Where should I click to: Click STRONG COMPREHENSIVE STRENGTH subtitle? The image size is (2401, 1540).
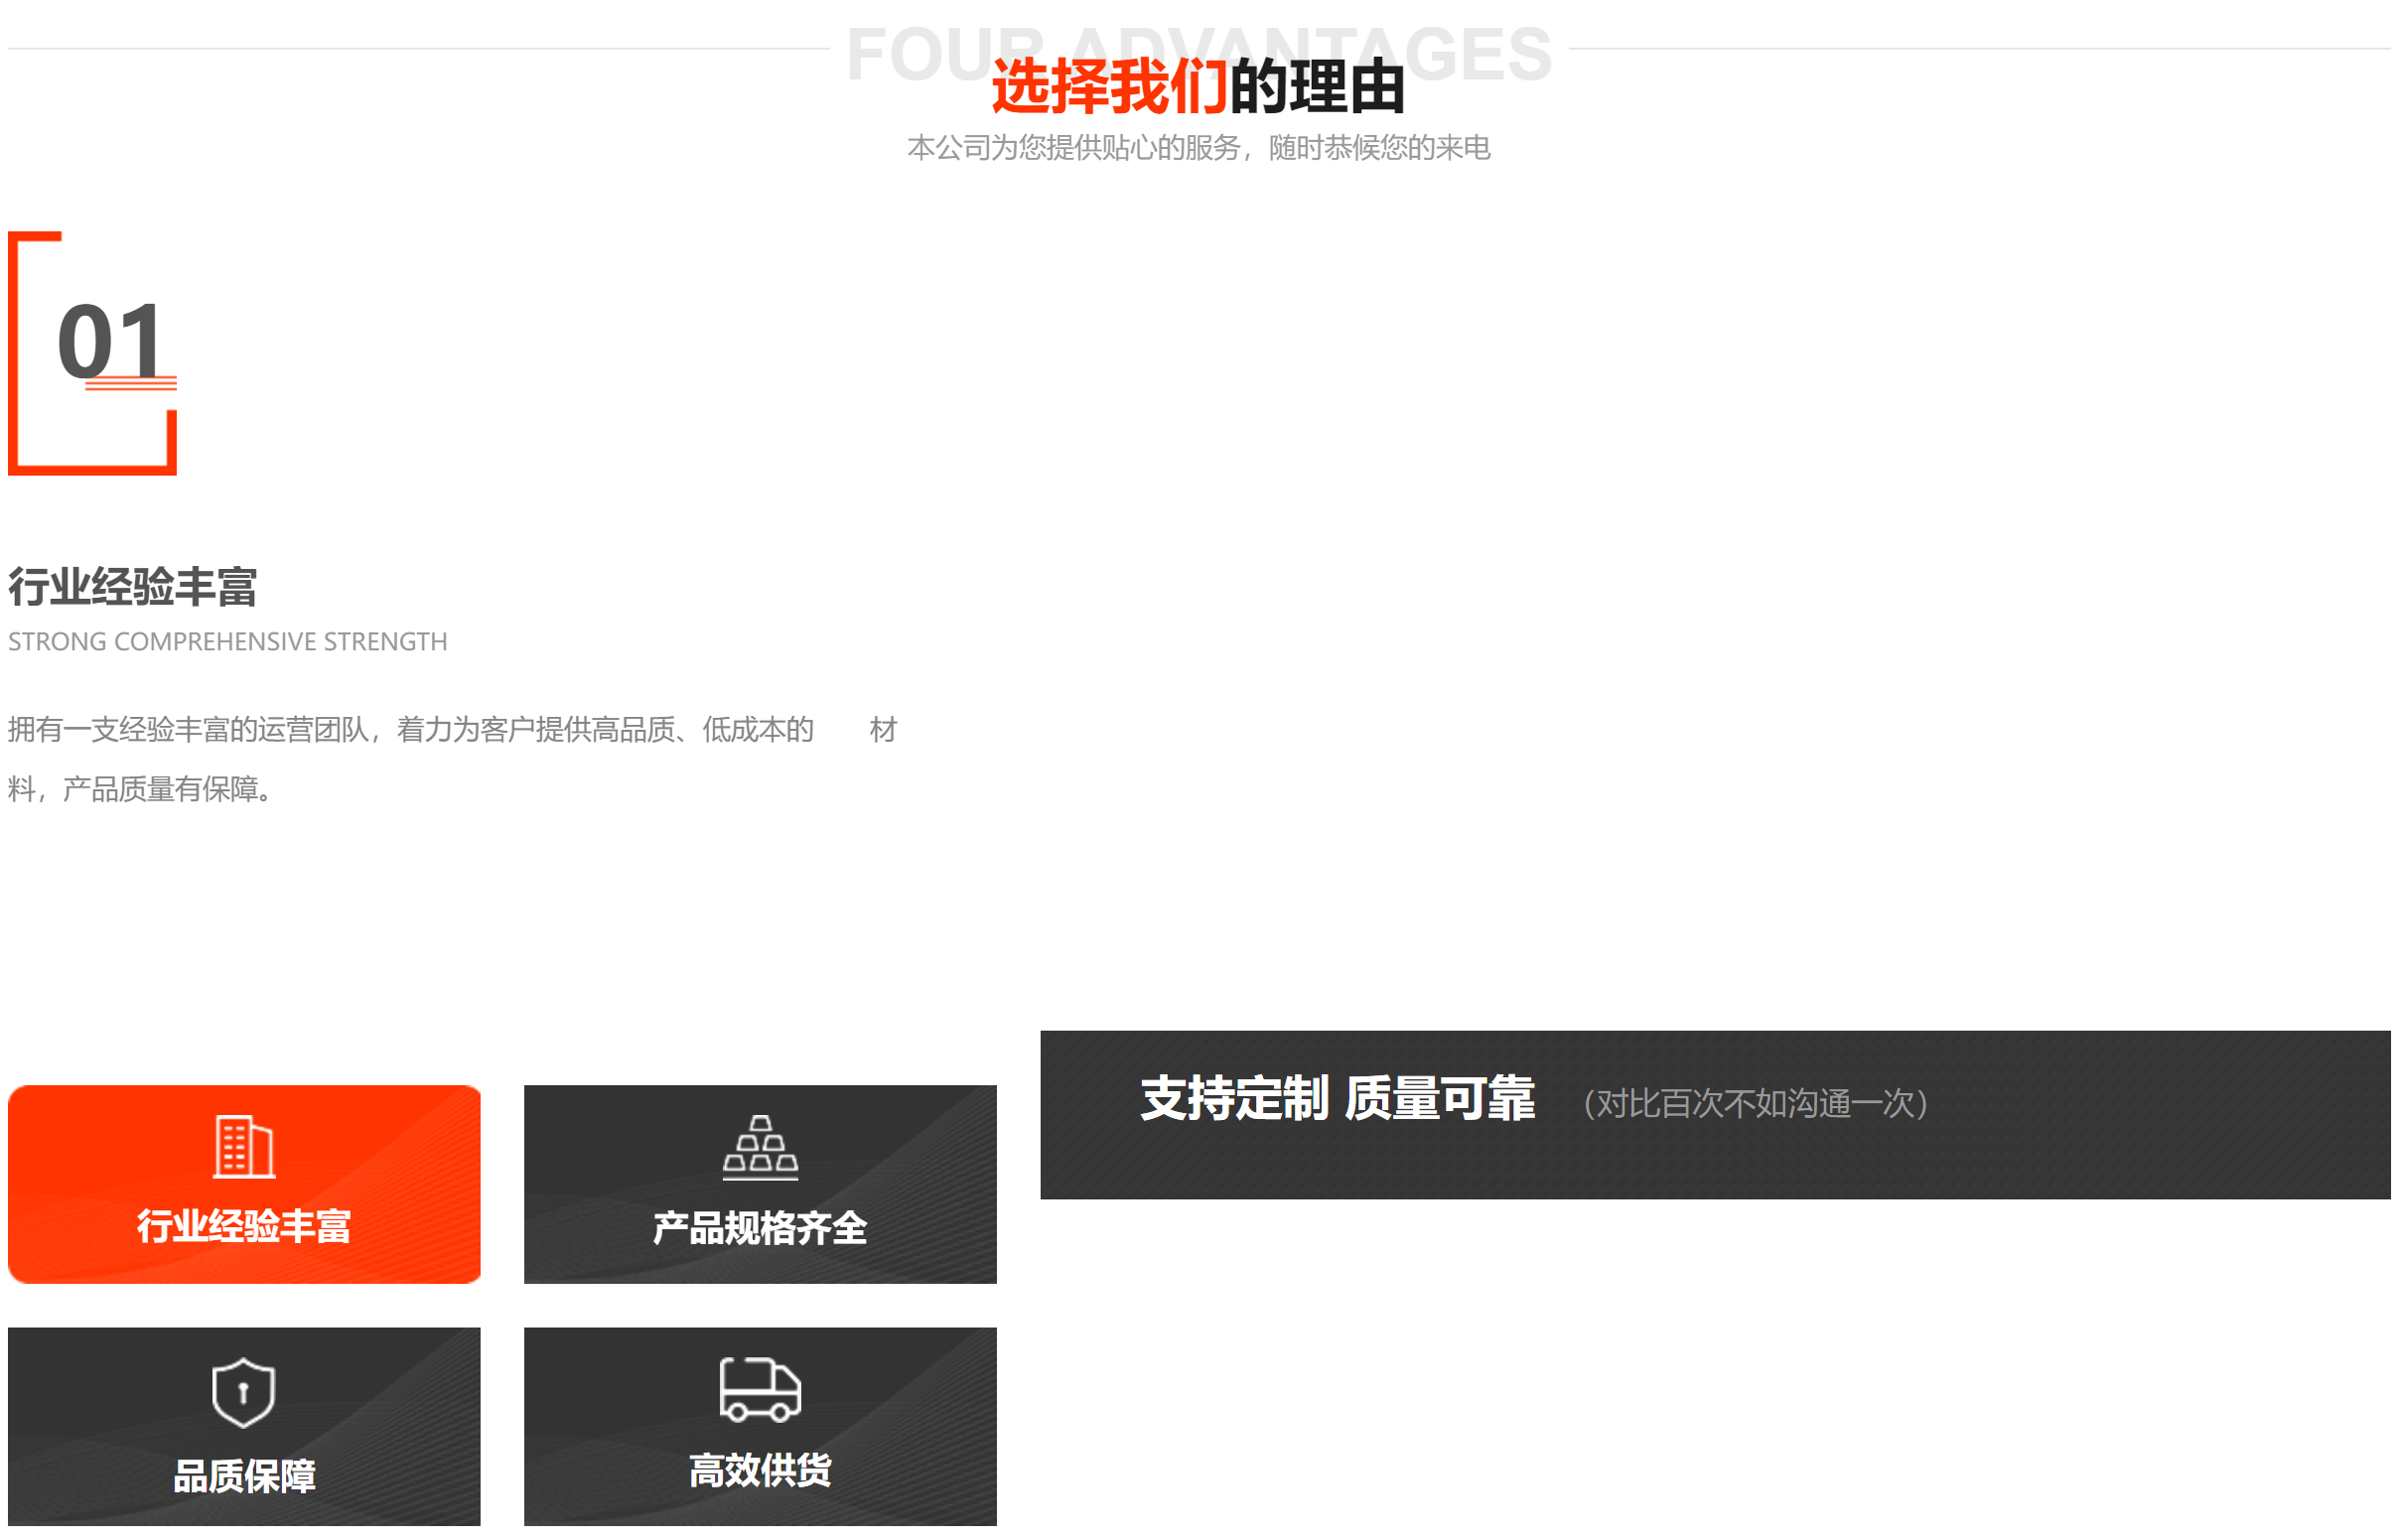point(228,644)
